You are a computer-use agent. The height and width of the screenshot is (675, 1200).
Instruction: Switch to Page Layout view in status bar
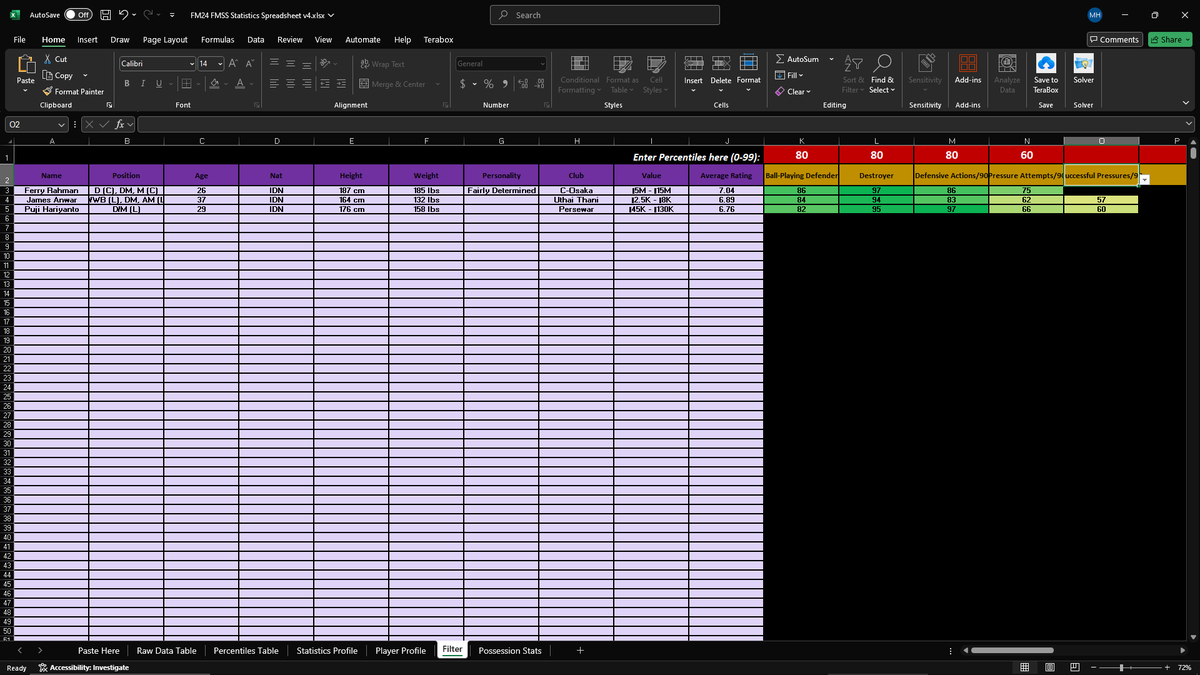click(1049, 667)
